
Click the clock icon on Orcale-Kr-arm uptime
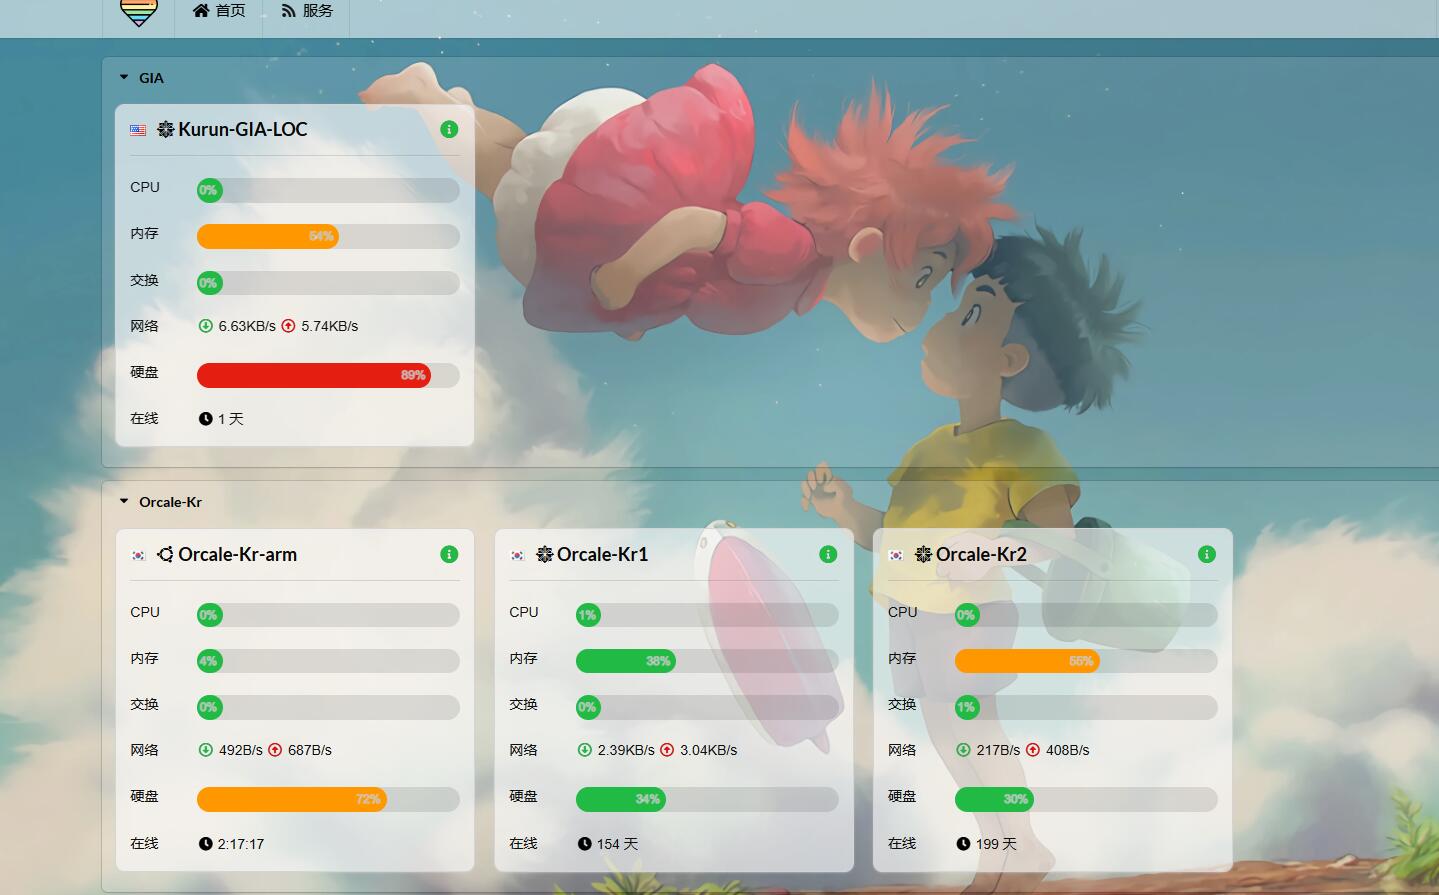click(x=205, y=844)
